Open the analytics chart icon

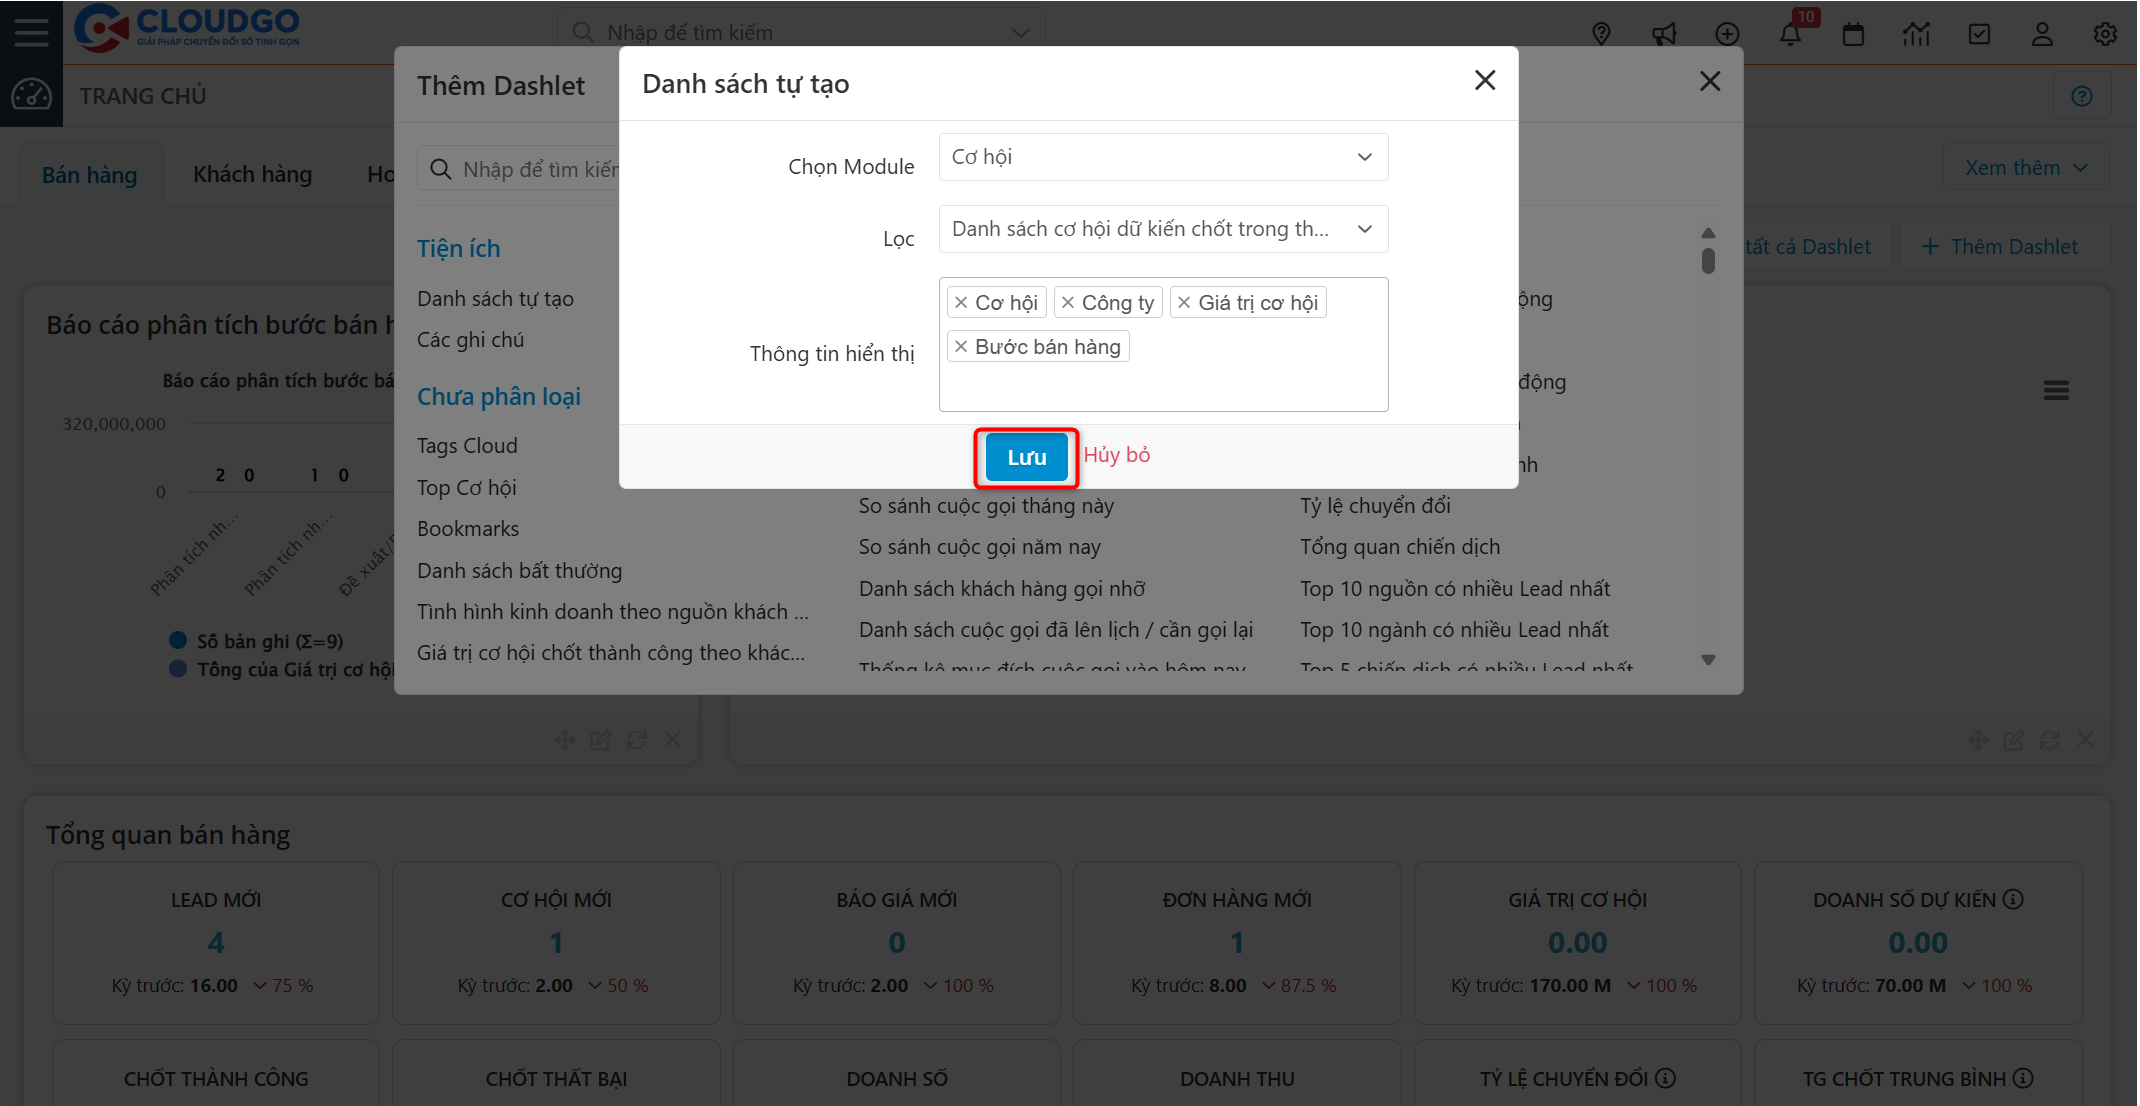(x=1916, y=33)
